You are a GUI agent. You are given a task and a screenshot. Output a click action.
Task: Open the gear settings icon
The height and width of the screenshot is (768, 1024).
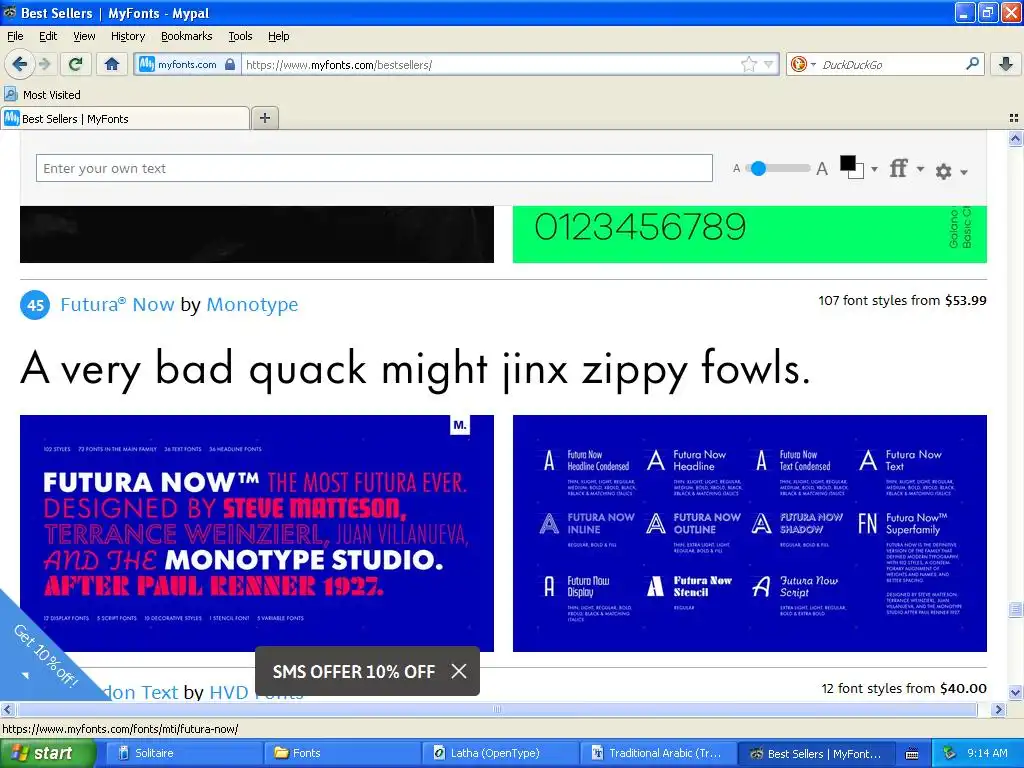(x=943, y=171)
